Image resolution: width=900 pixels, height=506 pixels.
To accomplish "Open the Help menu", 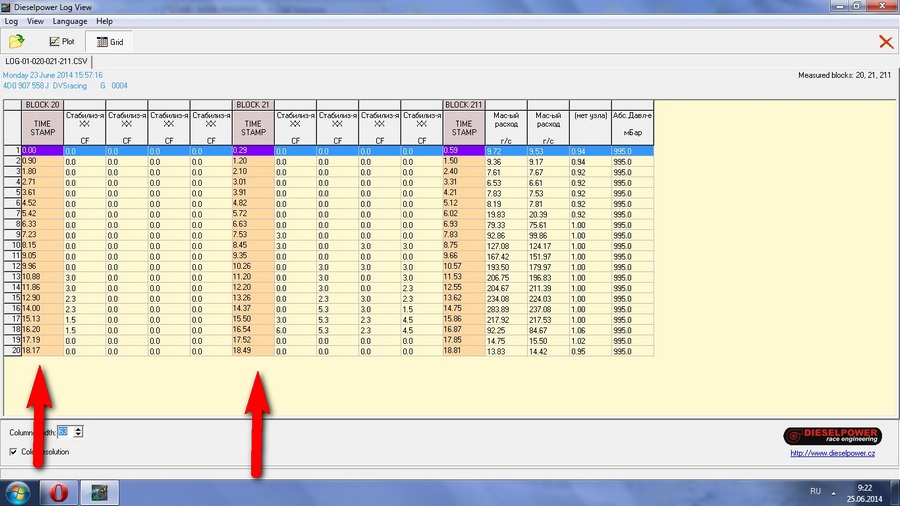I will click(x=104, y=21).
